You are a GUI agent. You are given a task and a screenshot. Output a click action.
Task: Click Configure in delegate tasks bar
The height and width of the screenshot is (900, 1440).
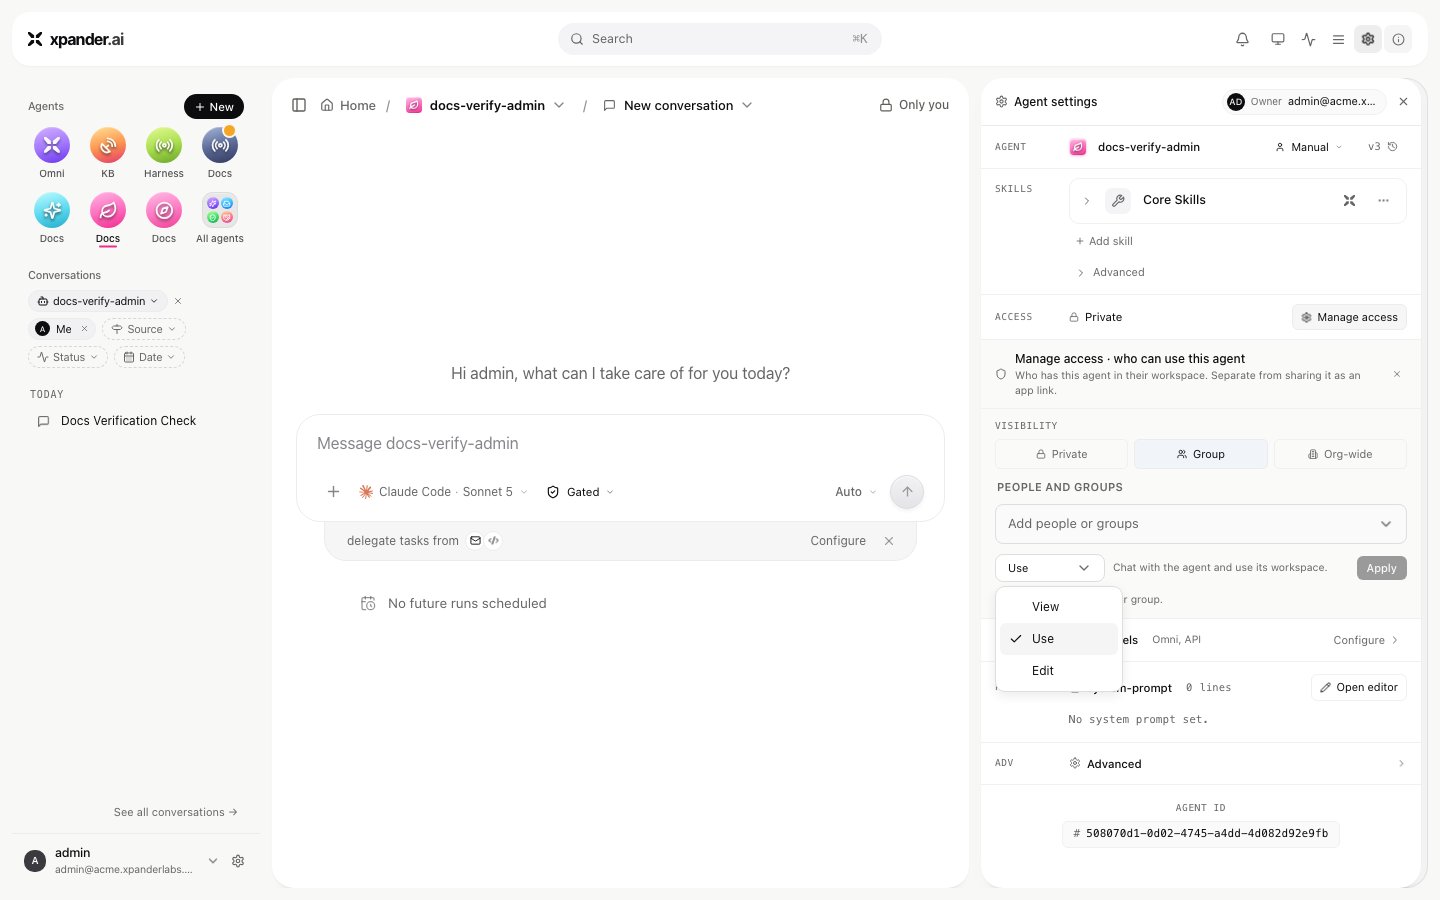[x=838, y=541]
